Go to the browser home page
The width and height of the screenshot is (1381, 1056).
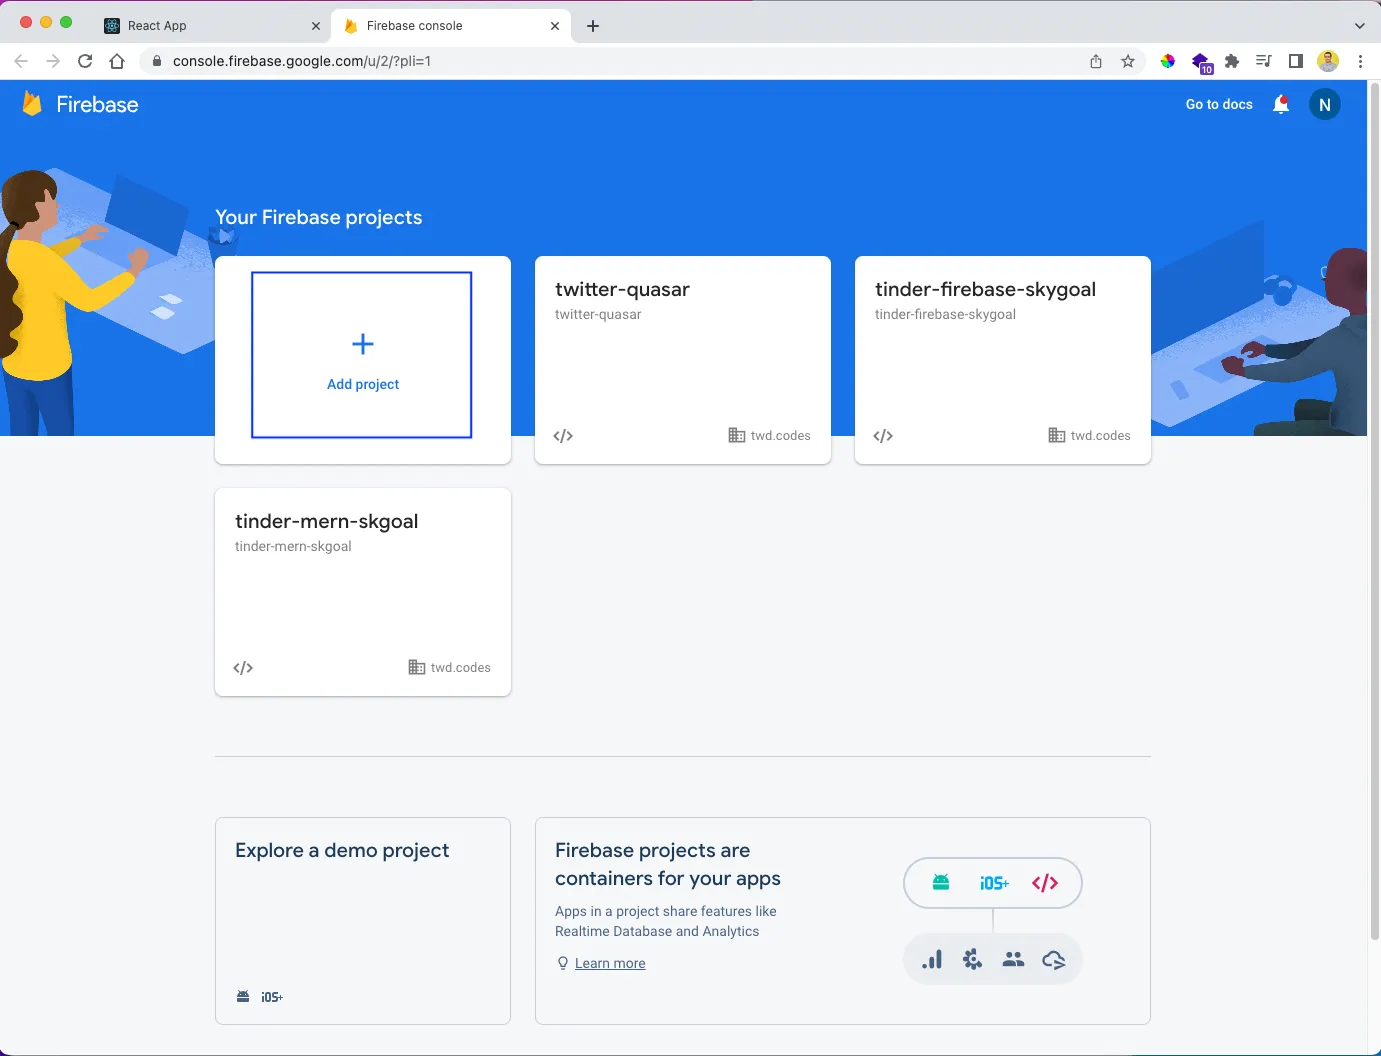click(x=117, y=61)
